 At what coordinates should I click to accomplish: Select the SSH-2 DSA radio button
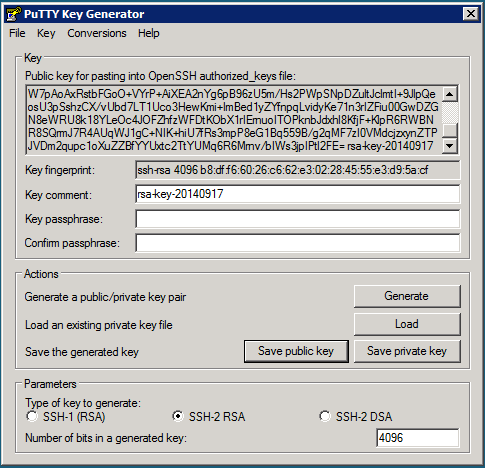(x=325, y=416)
